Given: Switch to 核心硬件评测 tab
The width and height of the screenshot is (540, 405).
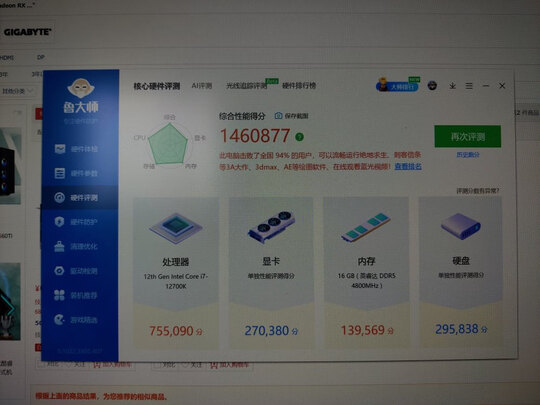Looking at the screenshot, I should point(157,86).
